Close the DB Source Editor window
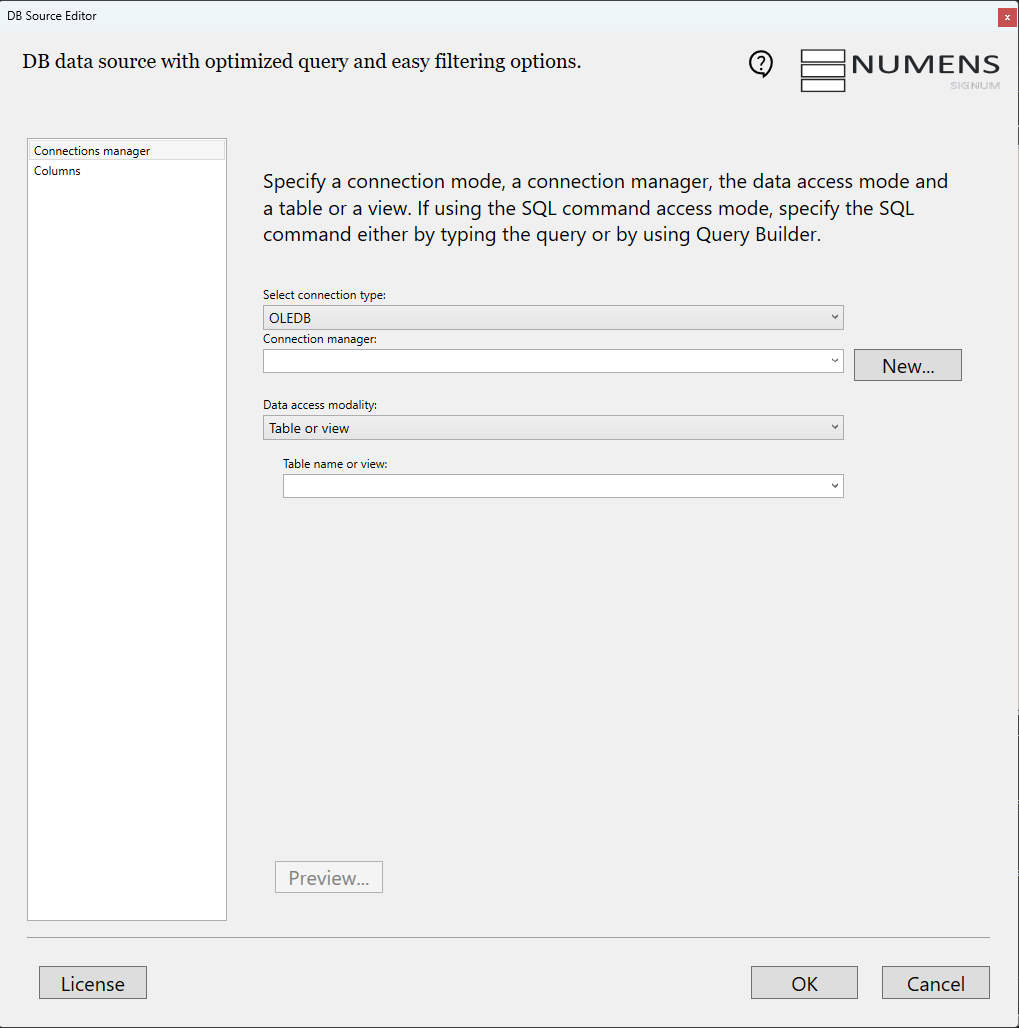The width and height of the screenshot is (1019, 1028). (x=1007, y=17)
